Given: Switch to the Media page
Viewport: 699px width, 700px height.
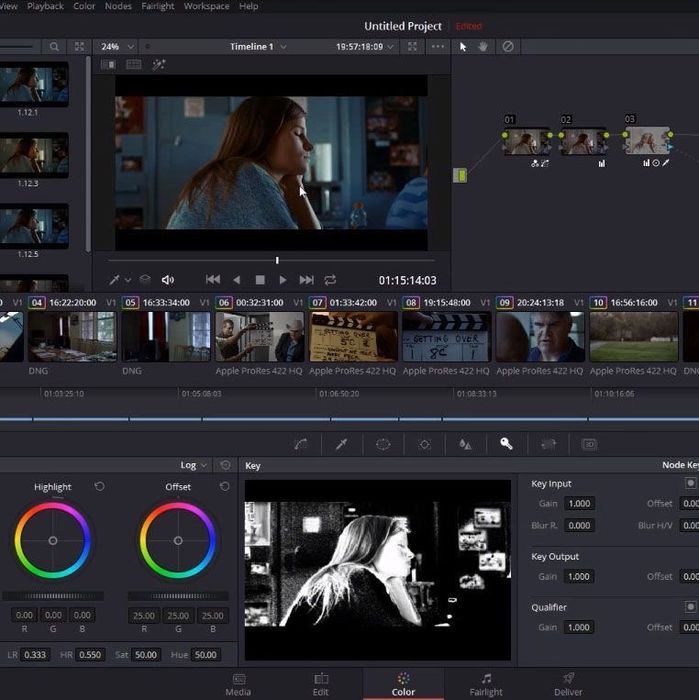Looking at the screenshot, I should tap(238, 685).
